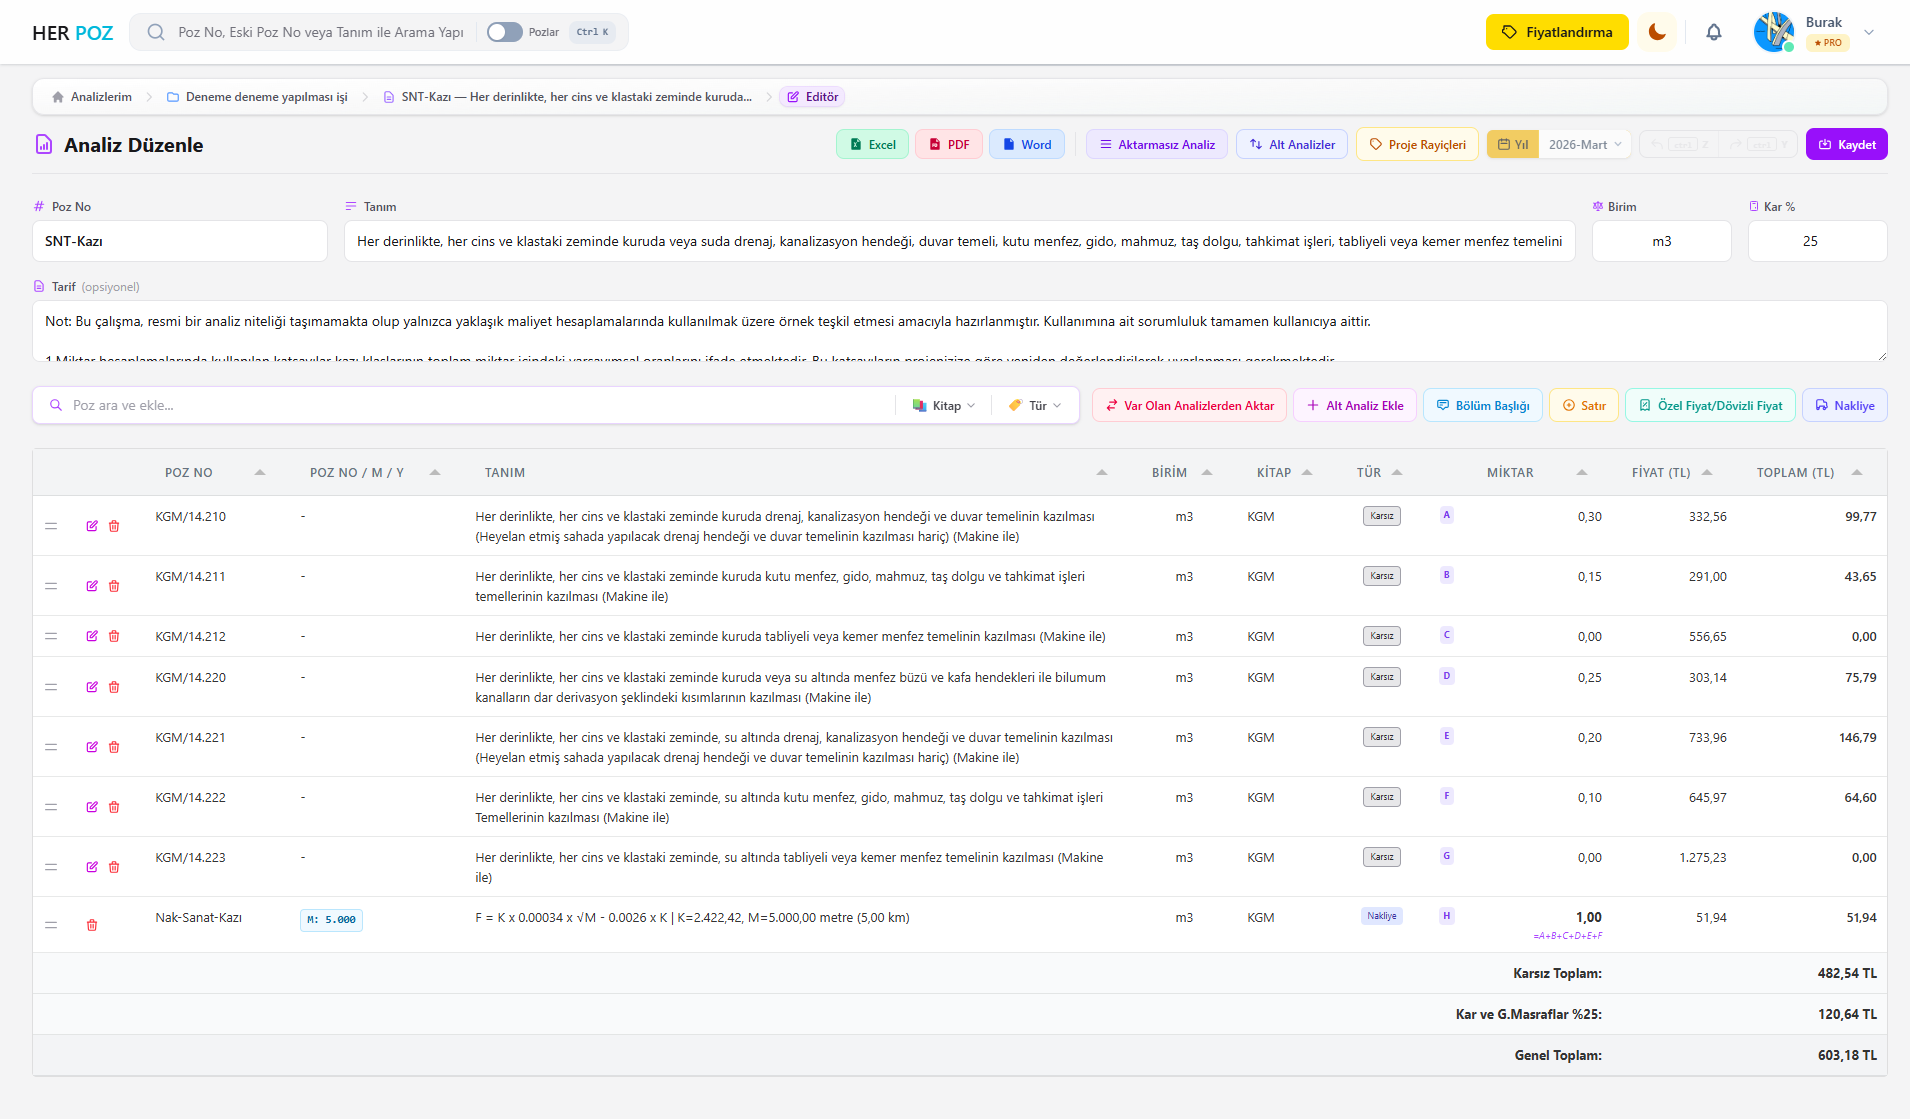This screenshot has width=1910, height=1119.
Task: Click the home icon in breadcrumb
Action: coord(58,97)
